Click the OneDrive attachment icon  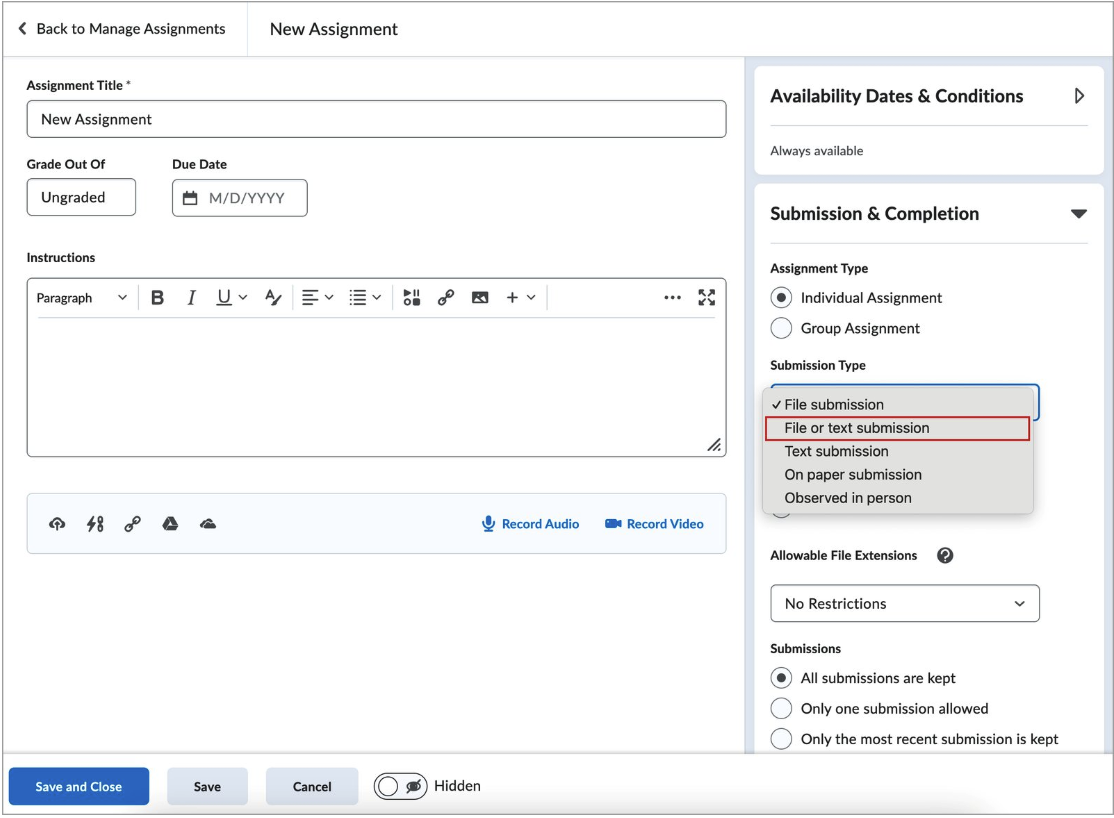tap(206, 523)
